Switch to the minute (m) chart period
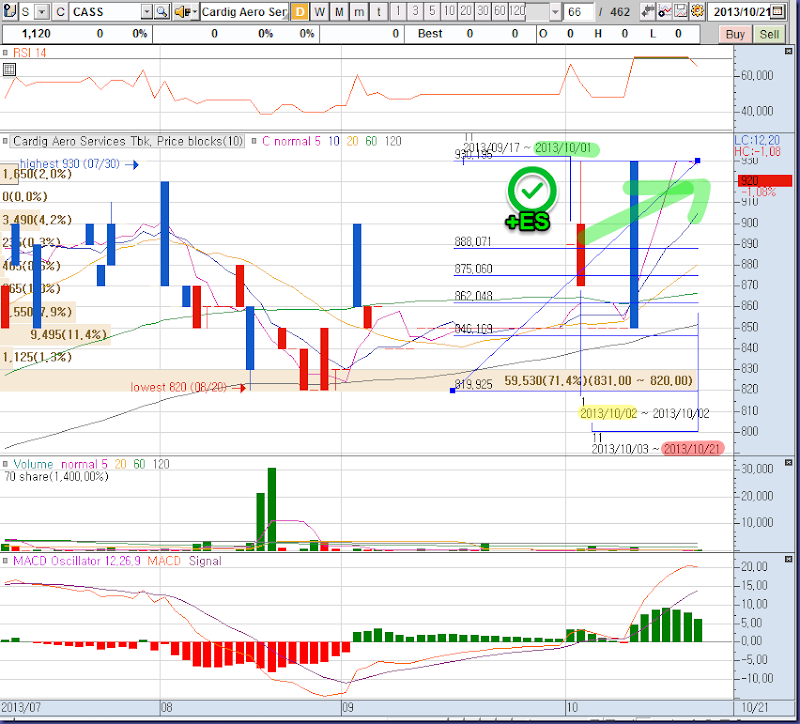The image size is (800, 724). click(359, 12)
